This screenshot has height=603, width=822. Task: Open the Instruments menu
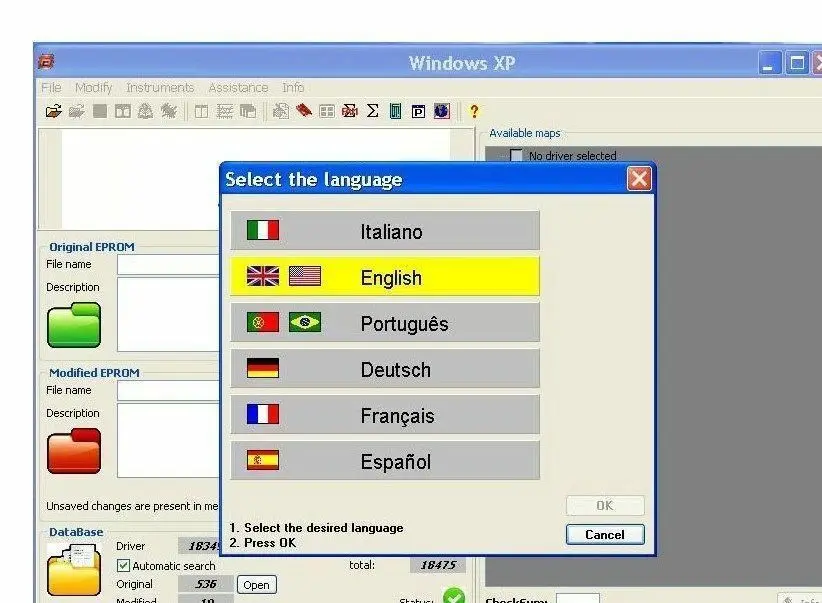click(x=160, y=88)
